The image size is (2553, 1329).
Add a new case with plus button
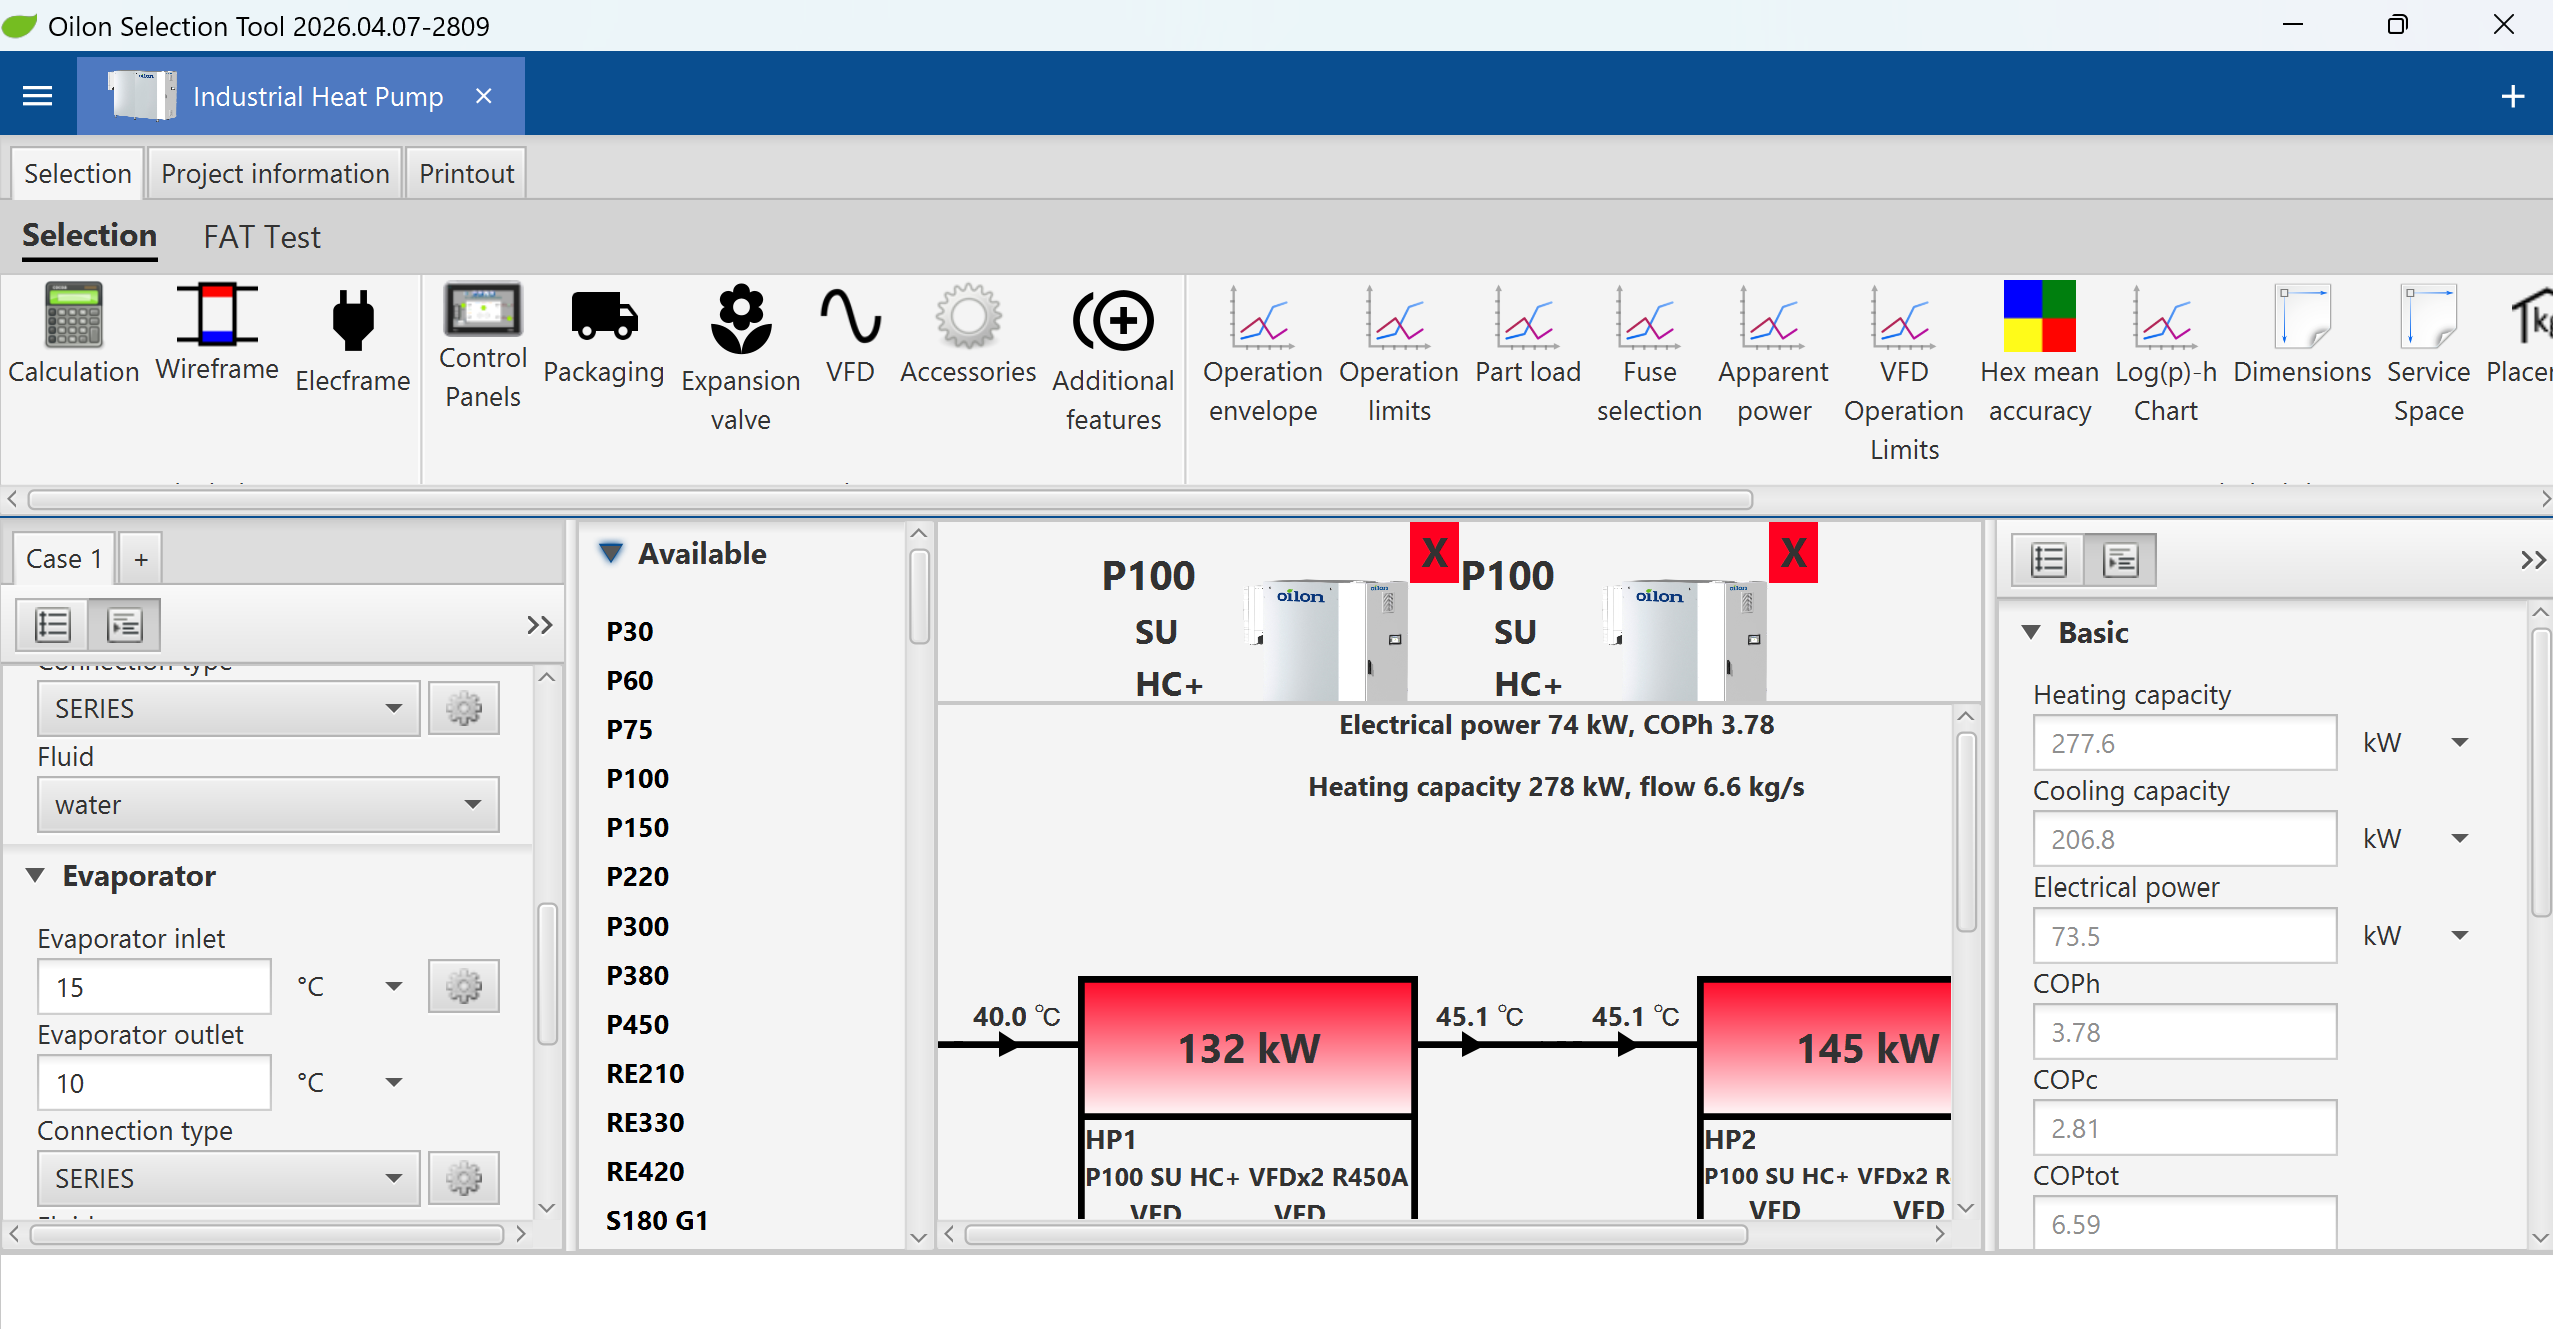(x=141, y=559)
